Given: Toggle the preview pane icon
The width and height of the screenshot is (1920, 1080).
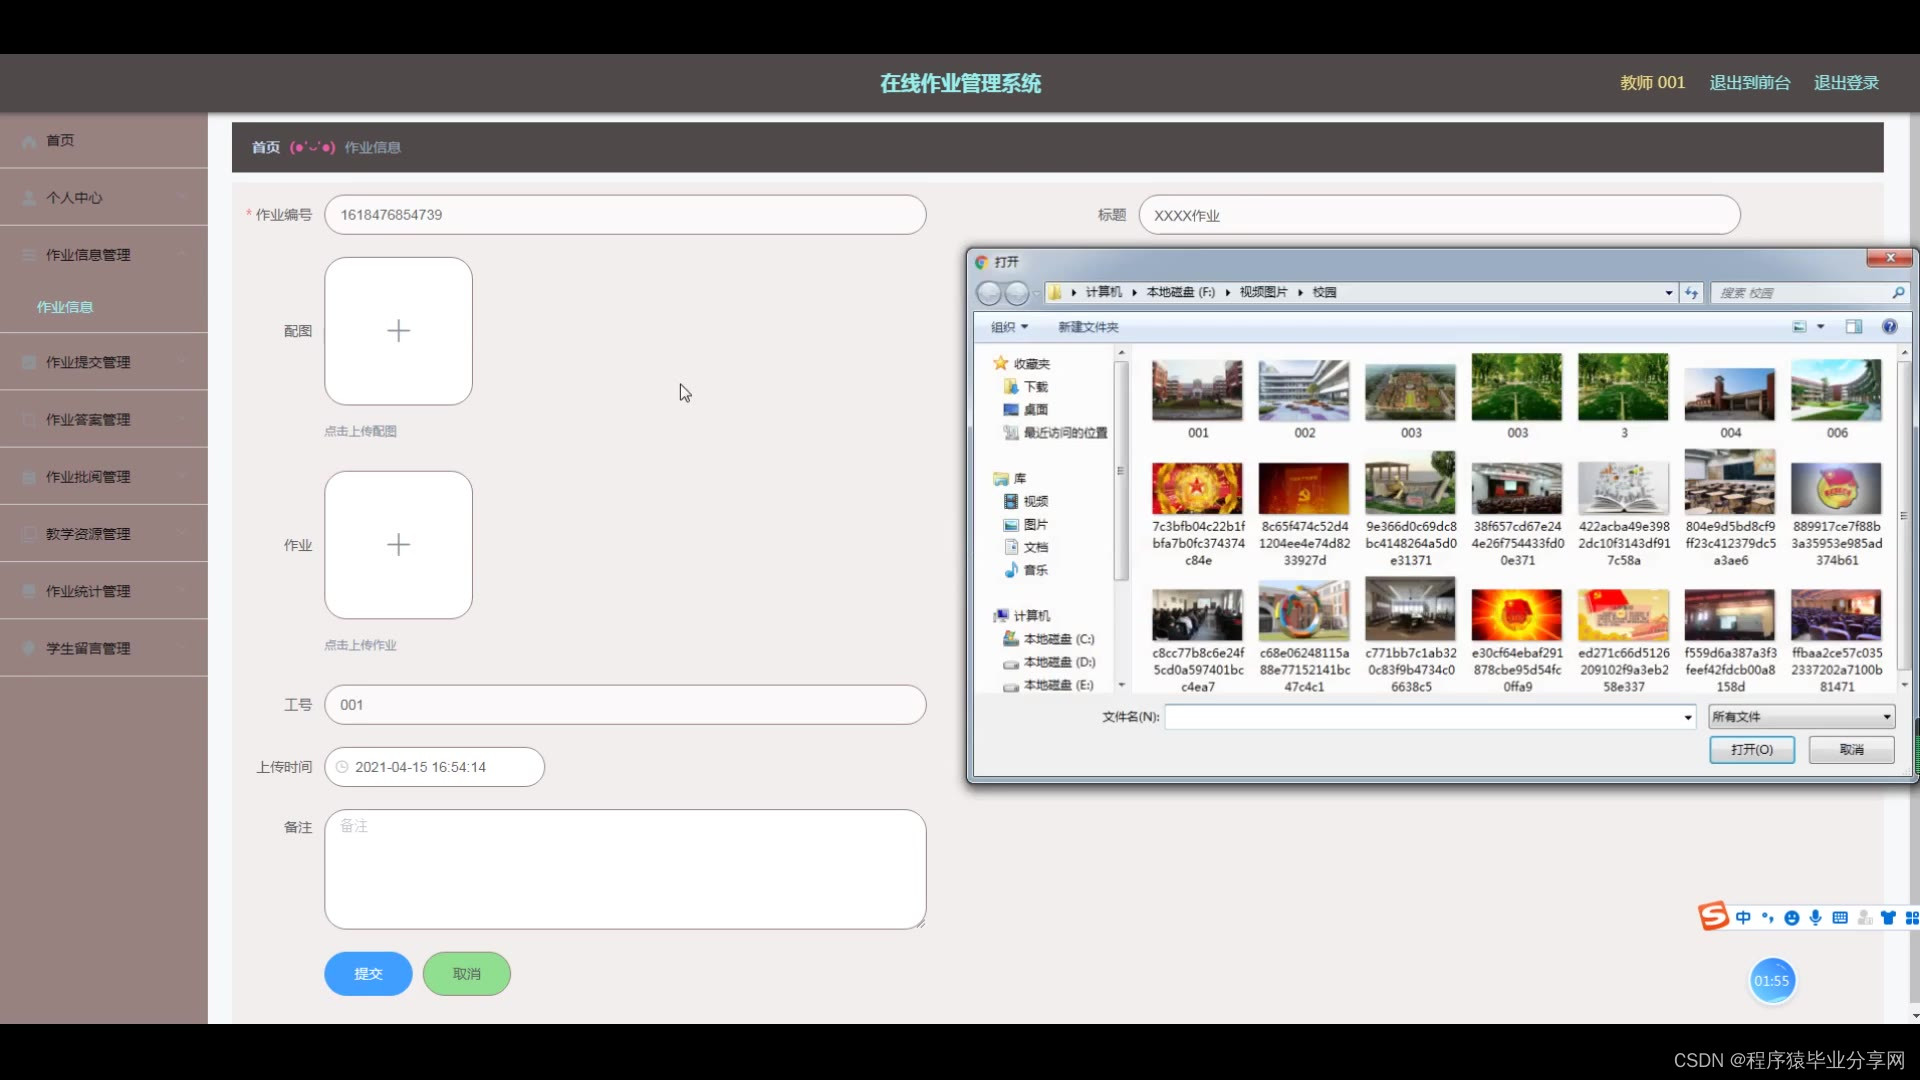Looking at the screenshot, I should click(1854, 327).
